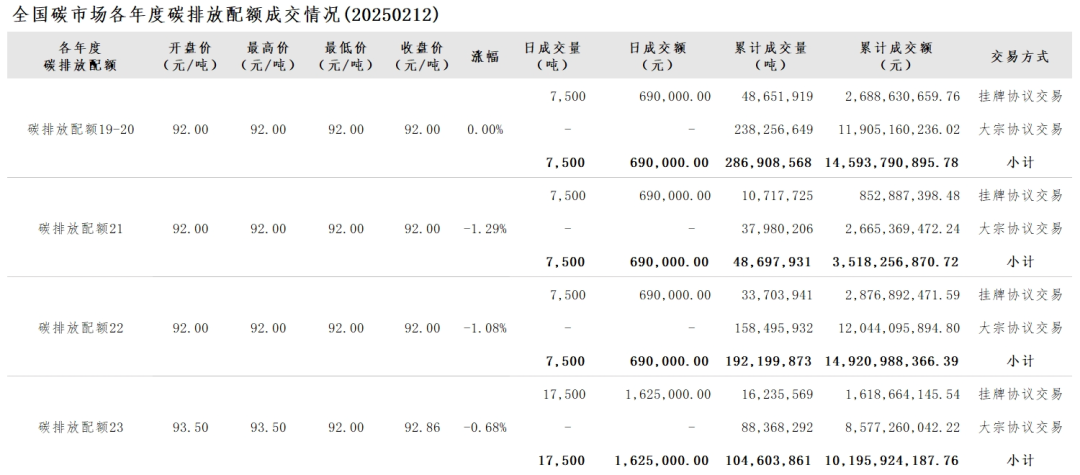Image resolution: width=1080 pixels, height=475 pixels.
Task: Click the -1.29% change value
Action: [x=485, y=229]
